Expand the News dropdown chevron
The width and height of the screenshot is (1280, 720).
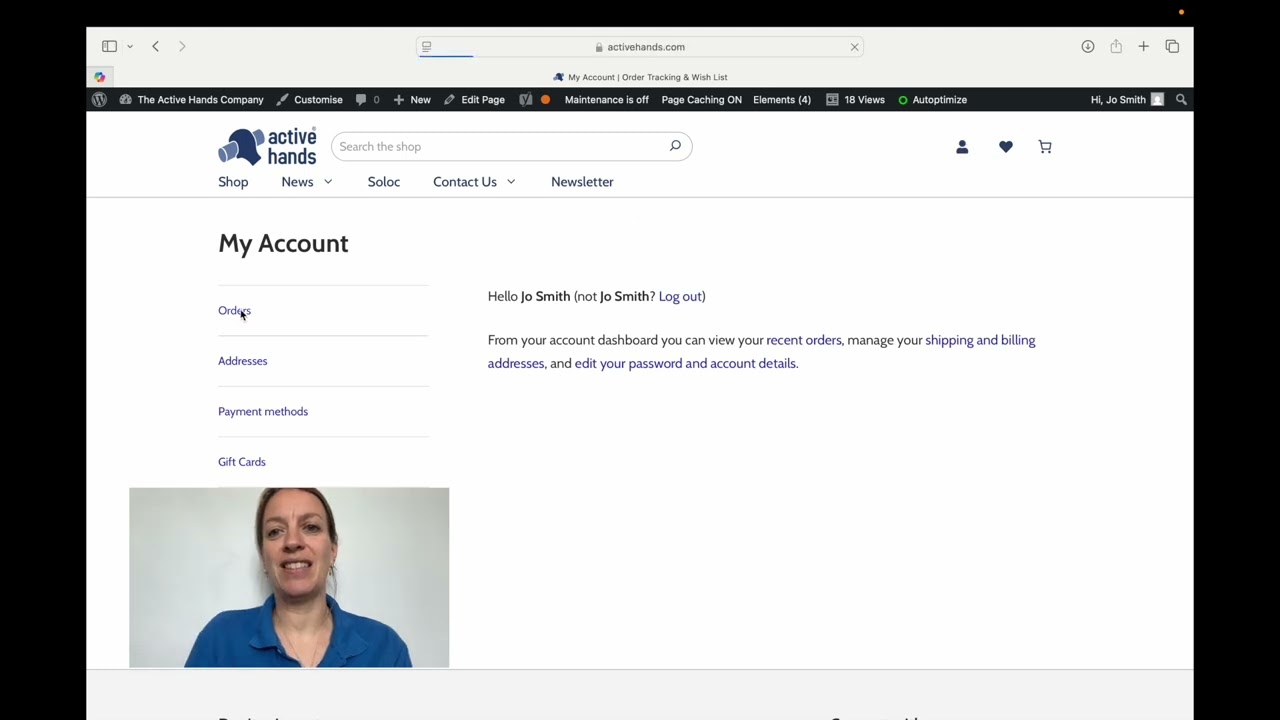coord(328,182)
